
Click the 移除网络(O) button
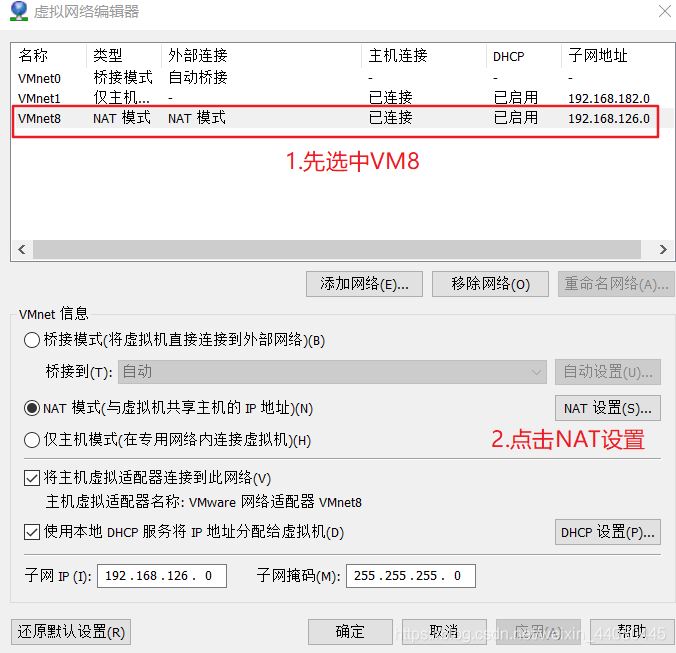click(490, 284)
